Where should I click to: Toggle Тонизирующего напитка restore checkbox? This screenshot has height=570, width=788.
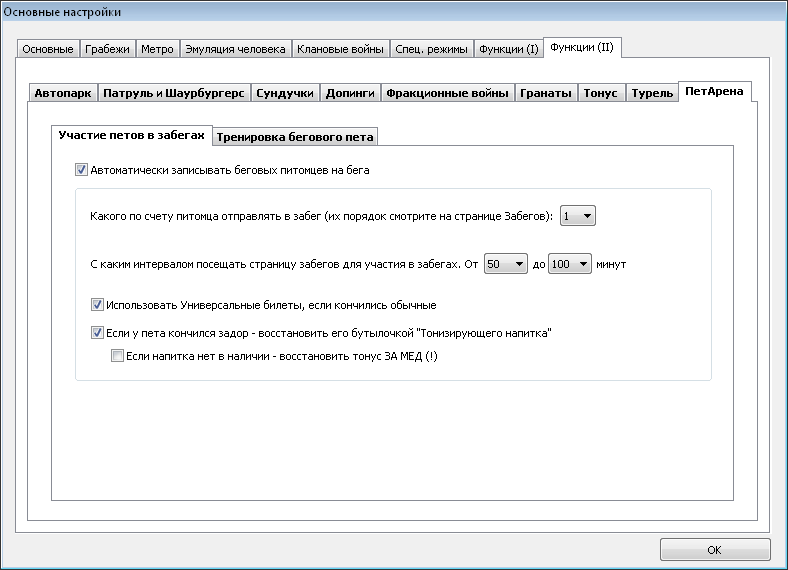click(x=97, y=333)
